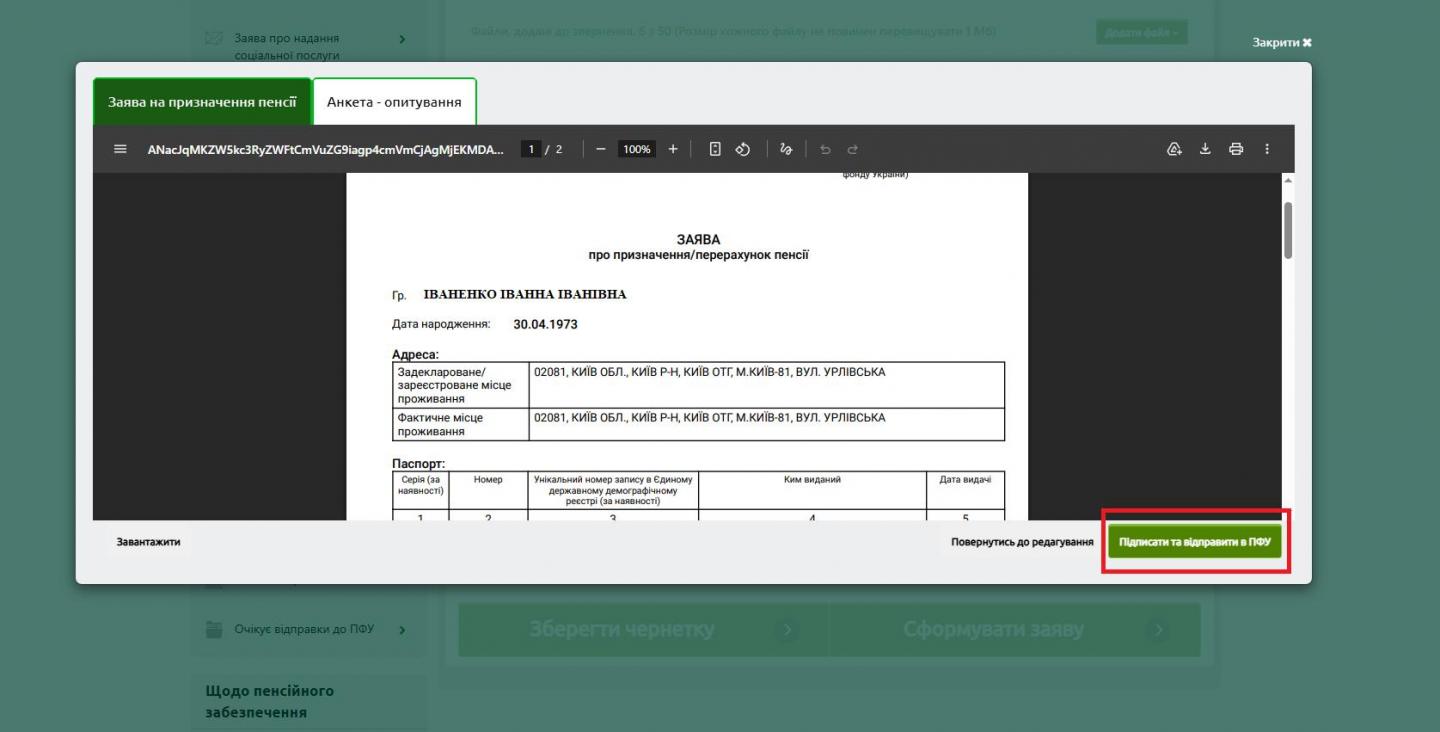Click Підписати та відправити в ПФУ button
This screenshot has height=732, width=1440.
[x=1195, y=541]
